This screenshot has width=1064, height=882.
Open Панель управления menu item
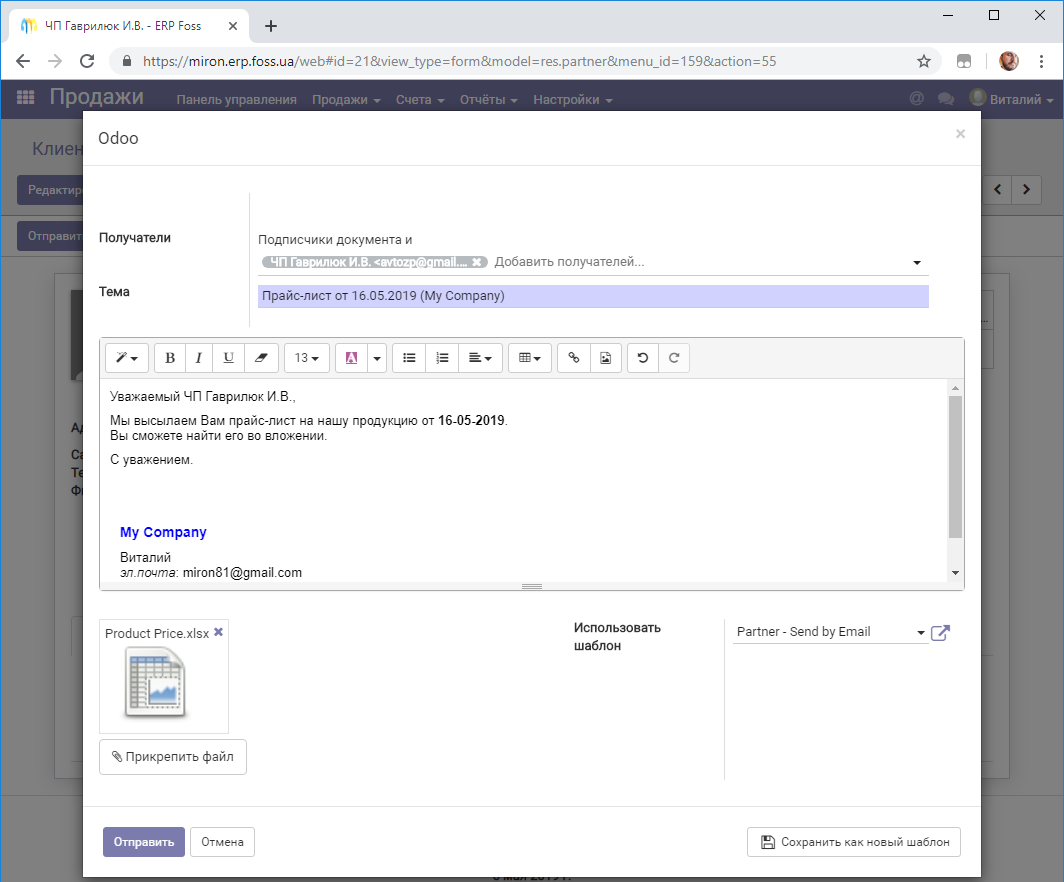[237, 100]
